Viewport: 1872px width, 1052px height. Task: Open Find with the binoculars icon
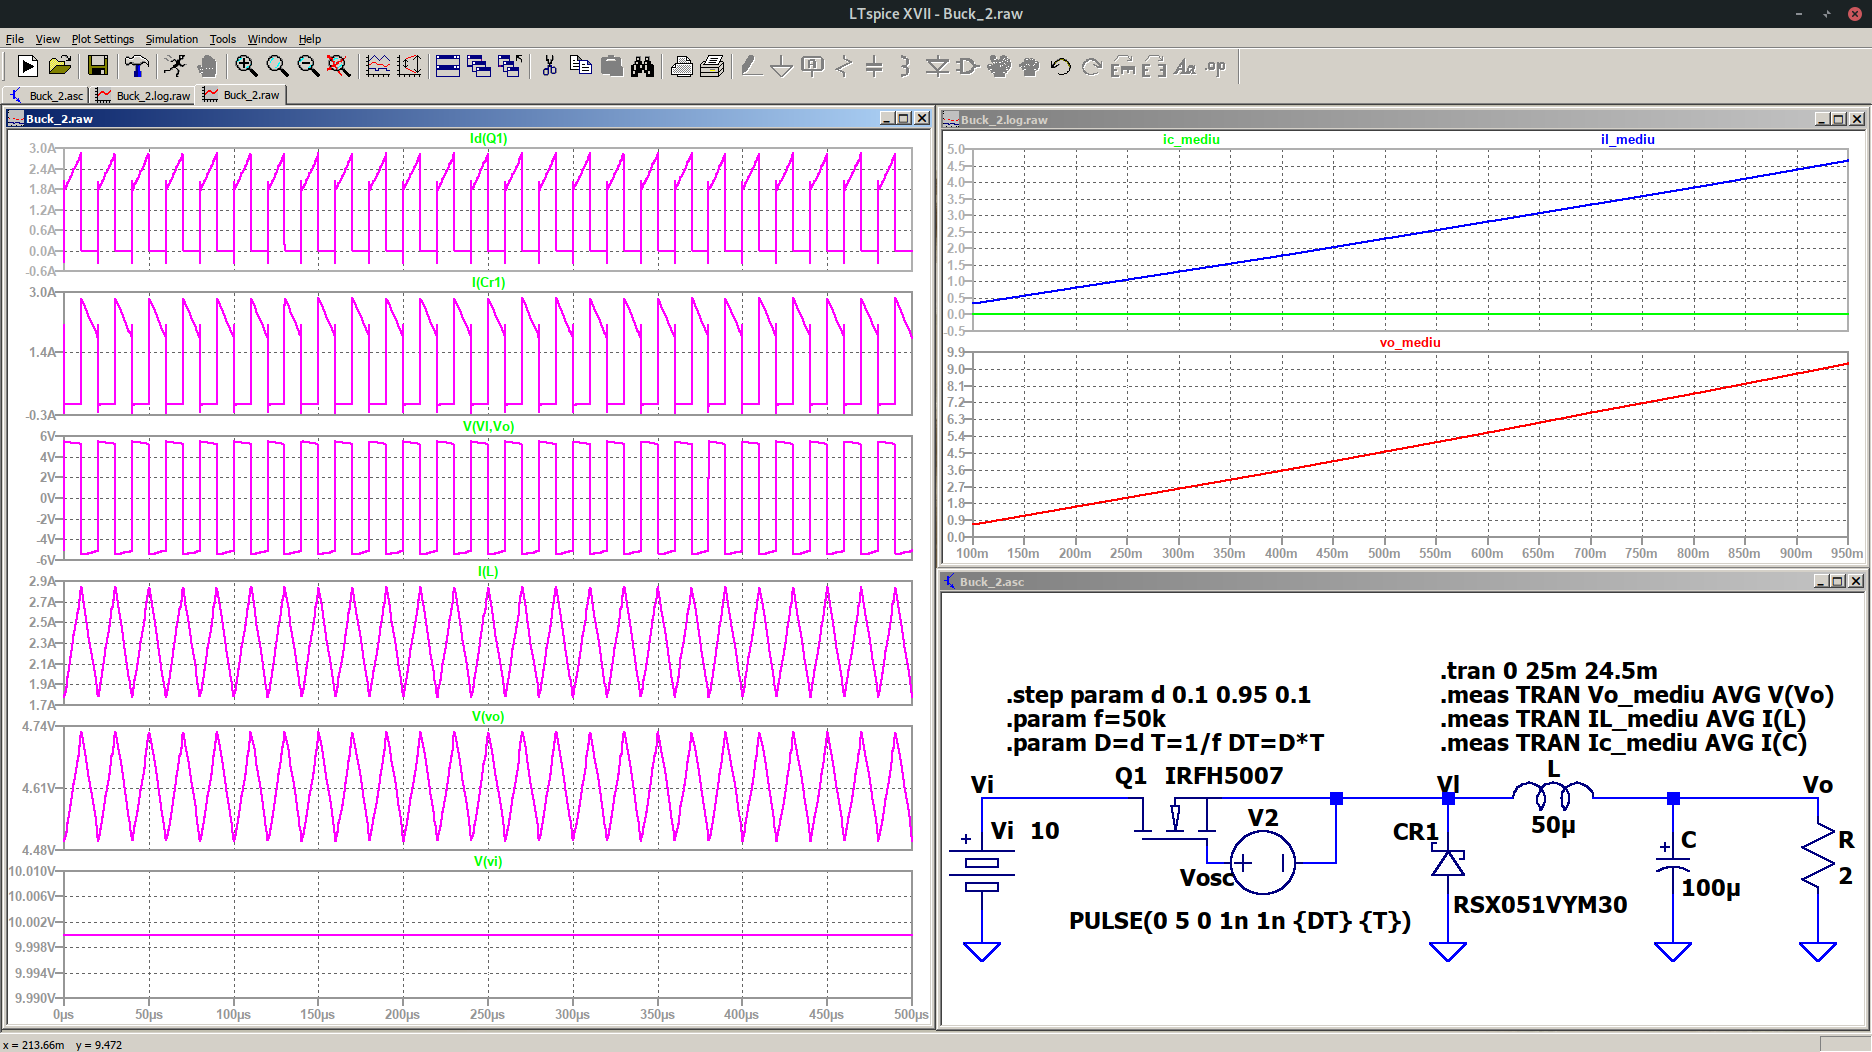pyautogui.click(x=642, y=67)
